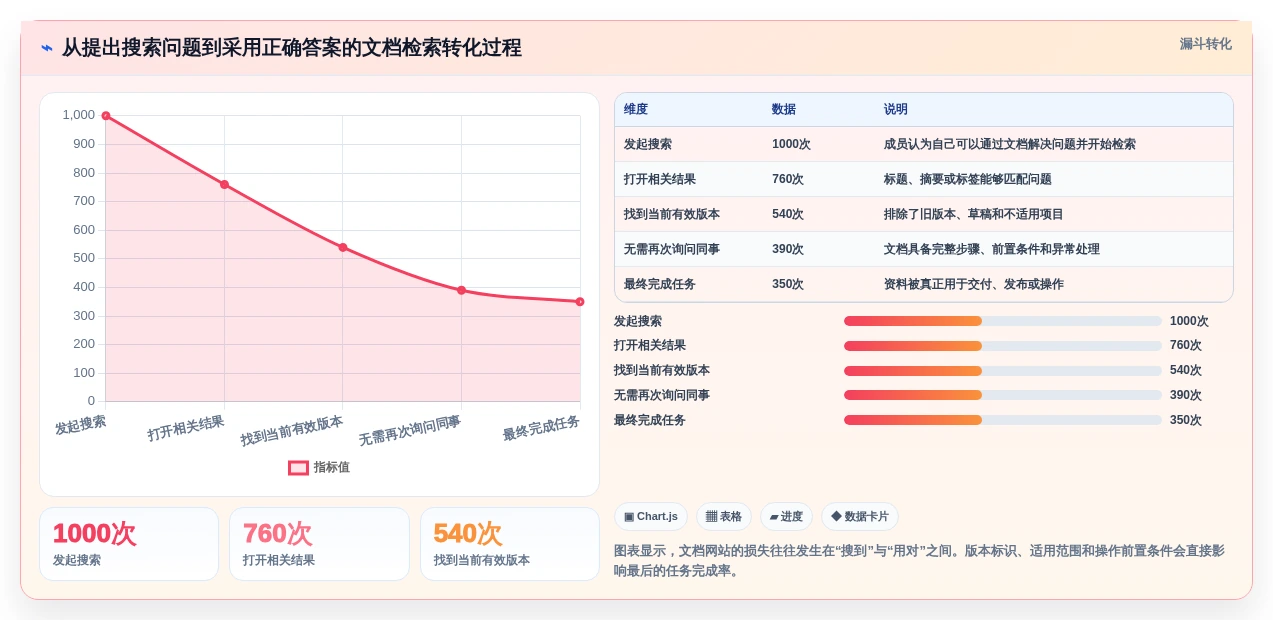Click the 打开相关结果 progress bar
The height and width of the screenshot is (620, 1273).
pyautogui.click(x=1003, y=346)
